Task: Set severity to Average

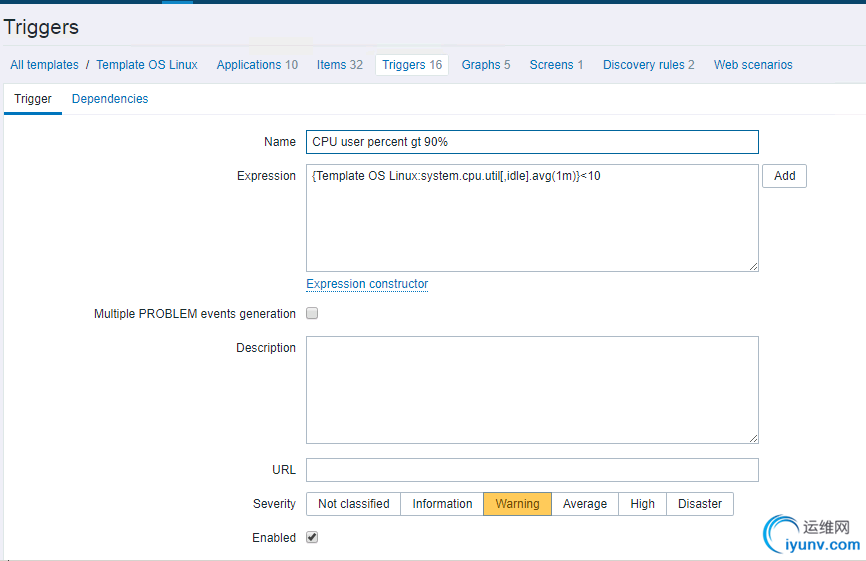Action: tap(585, 504)
